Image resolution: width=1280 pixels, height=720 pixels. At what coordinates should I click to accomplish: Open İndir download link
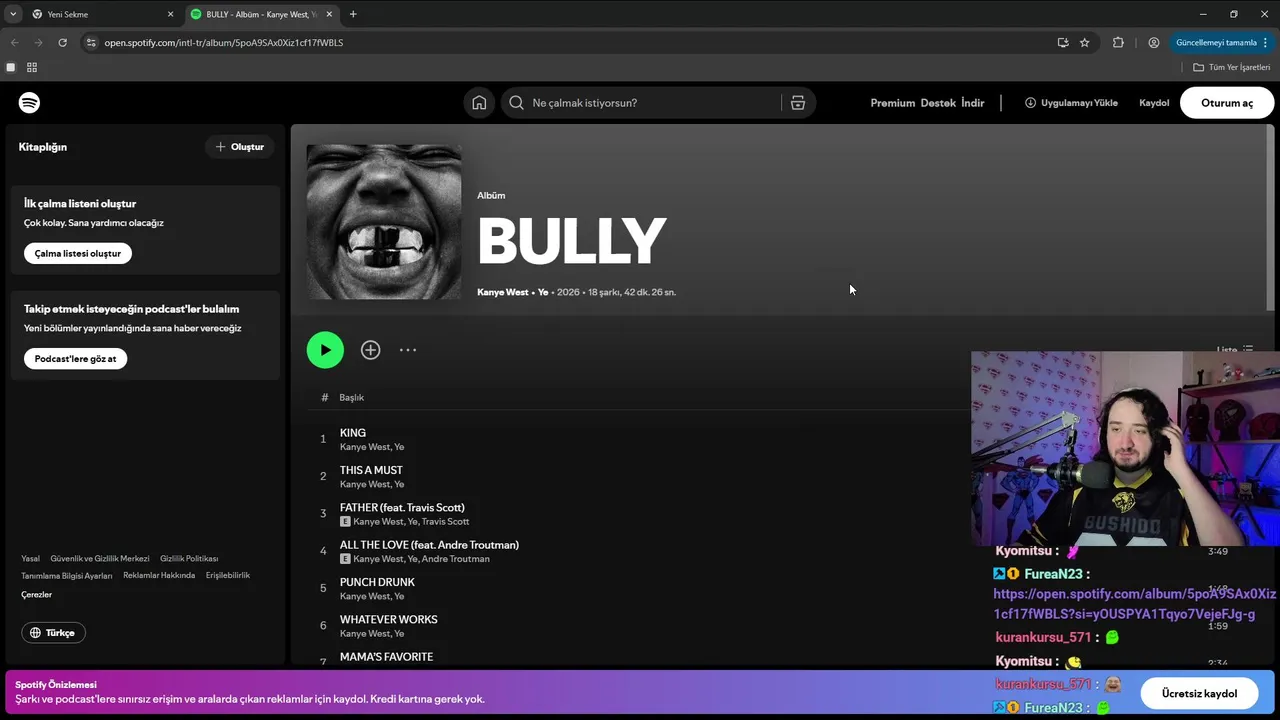pos(973,103)
